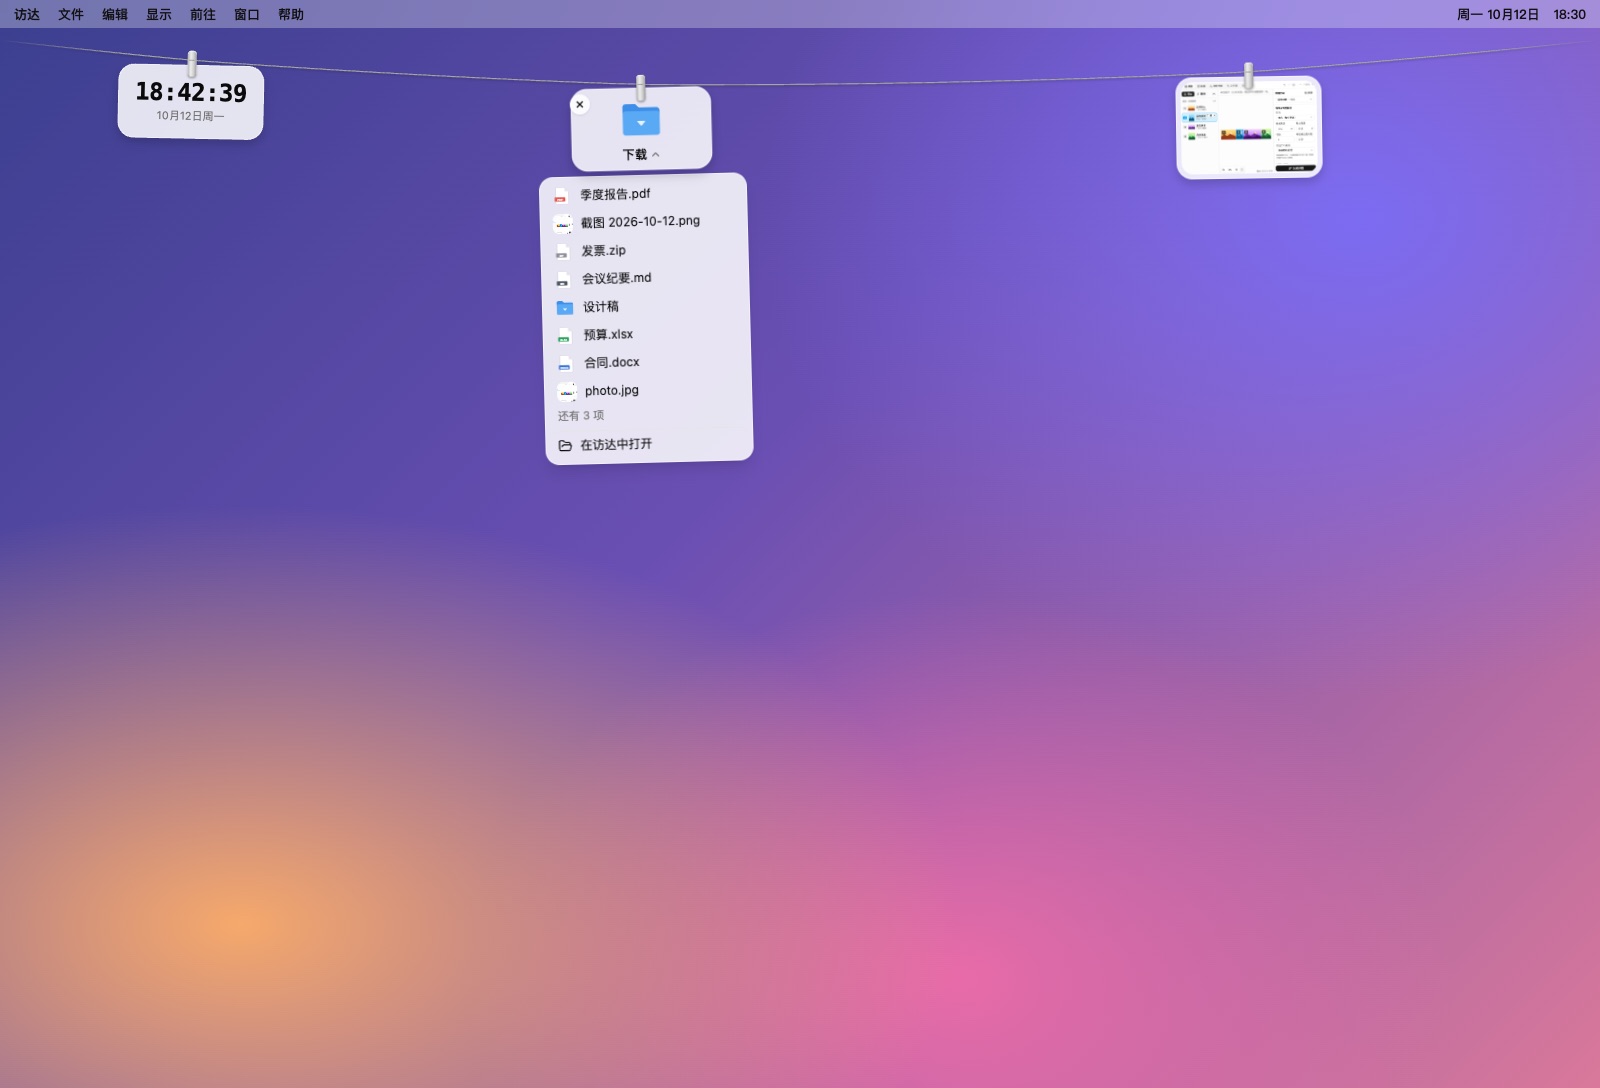Close the 下载 card with X

tap(580, 104)
